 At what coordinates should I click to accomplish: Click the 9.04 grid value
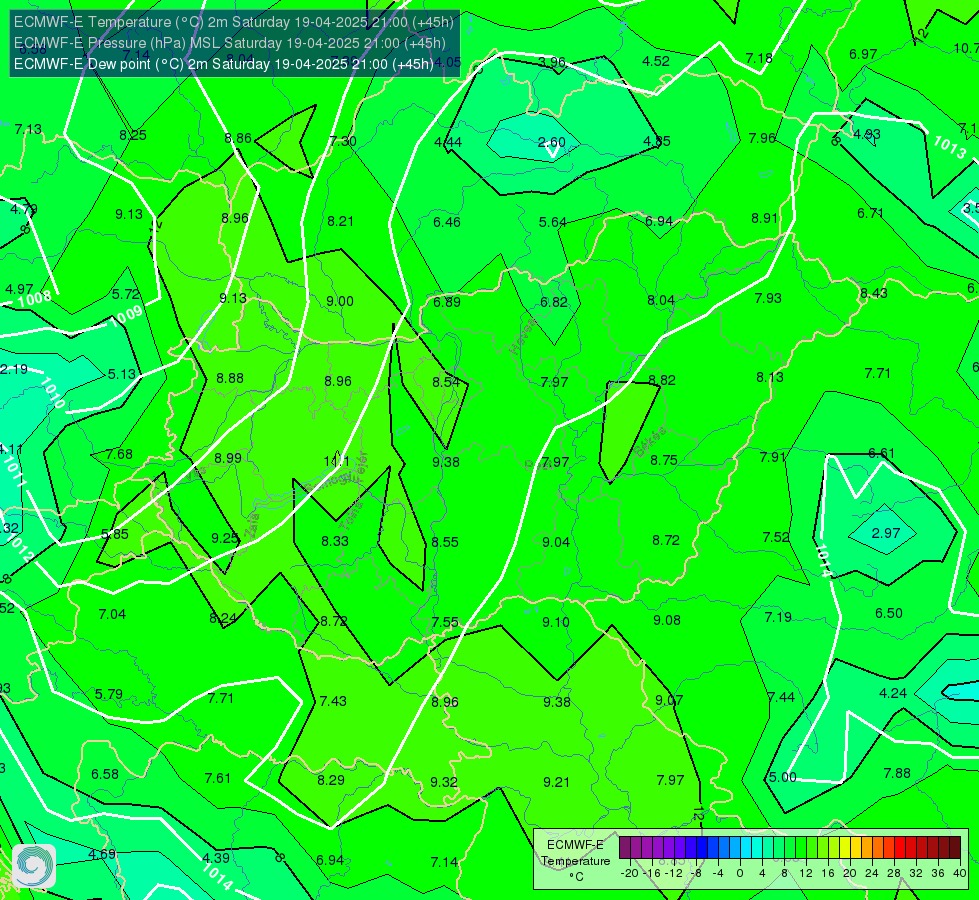click(556, 541)
